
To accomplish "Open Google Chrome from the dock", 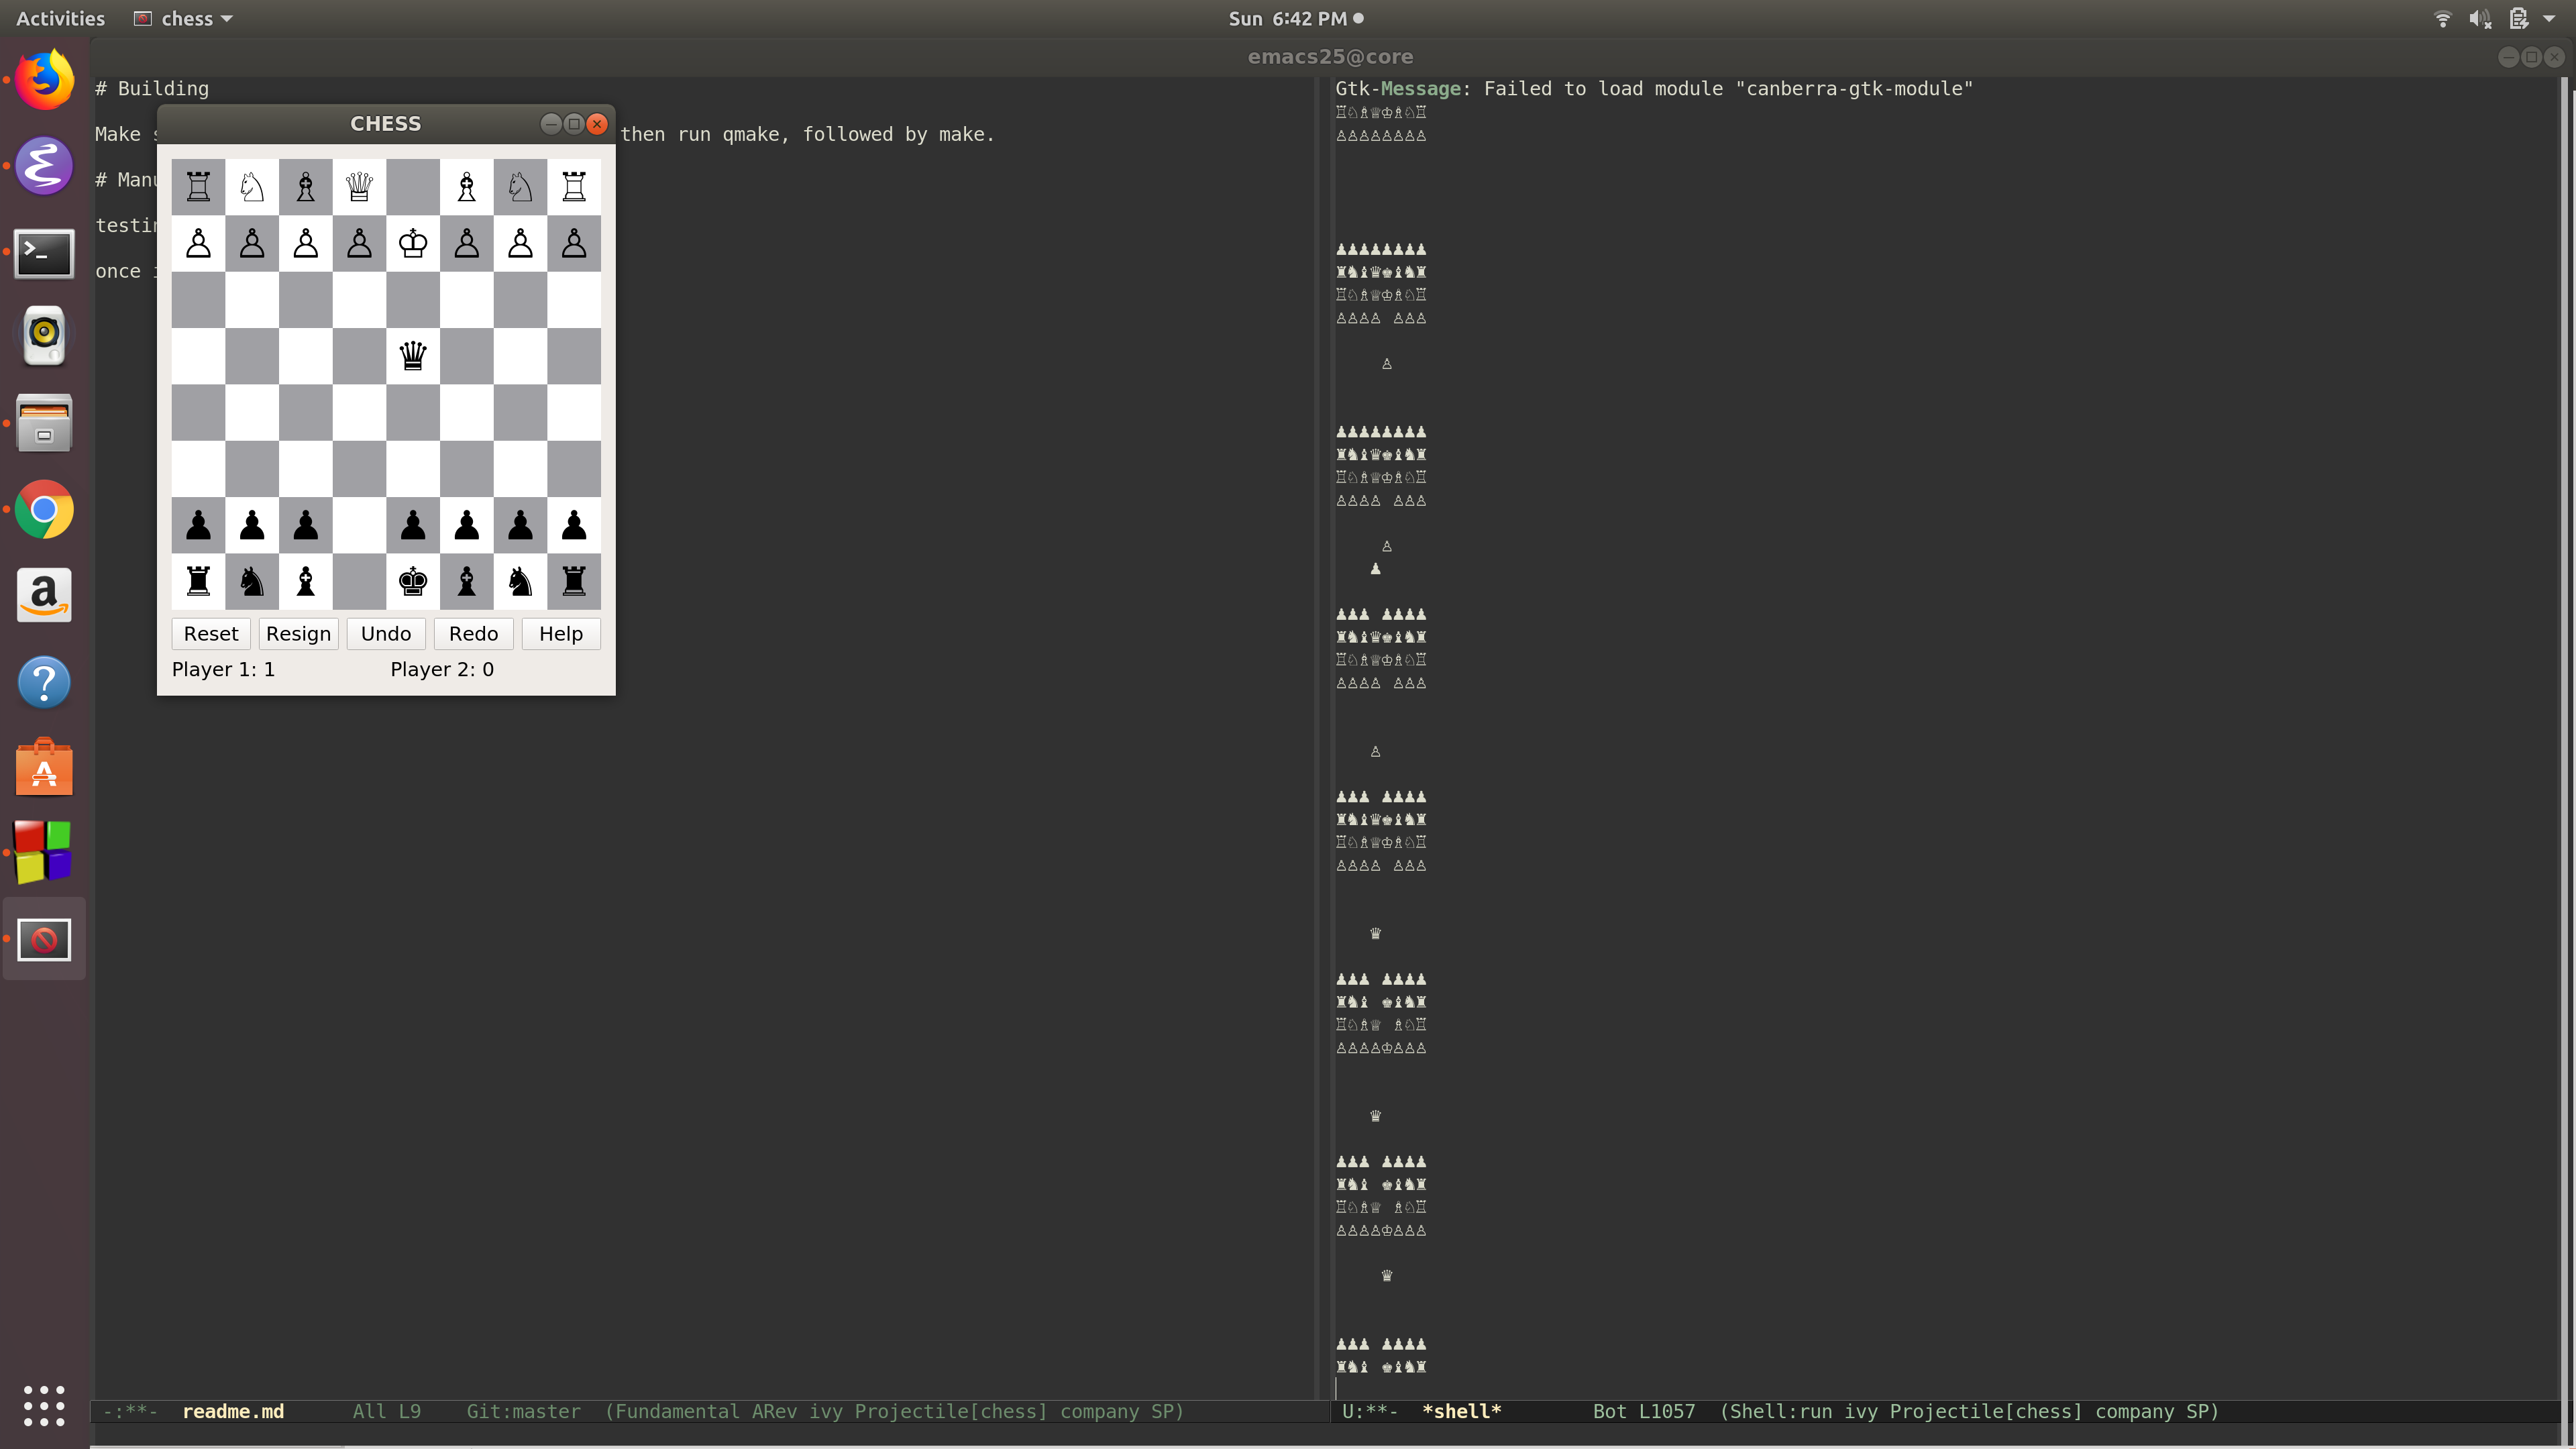I will (x=44, y=510).
